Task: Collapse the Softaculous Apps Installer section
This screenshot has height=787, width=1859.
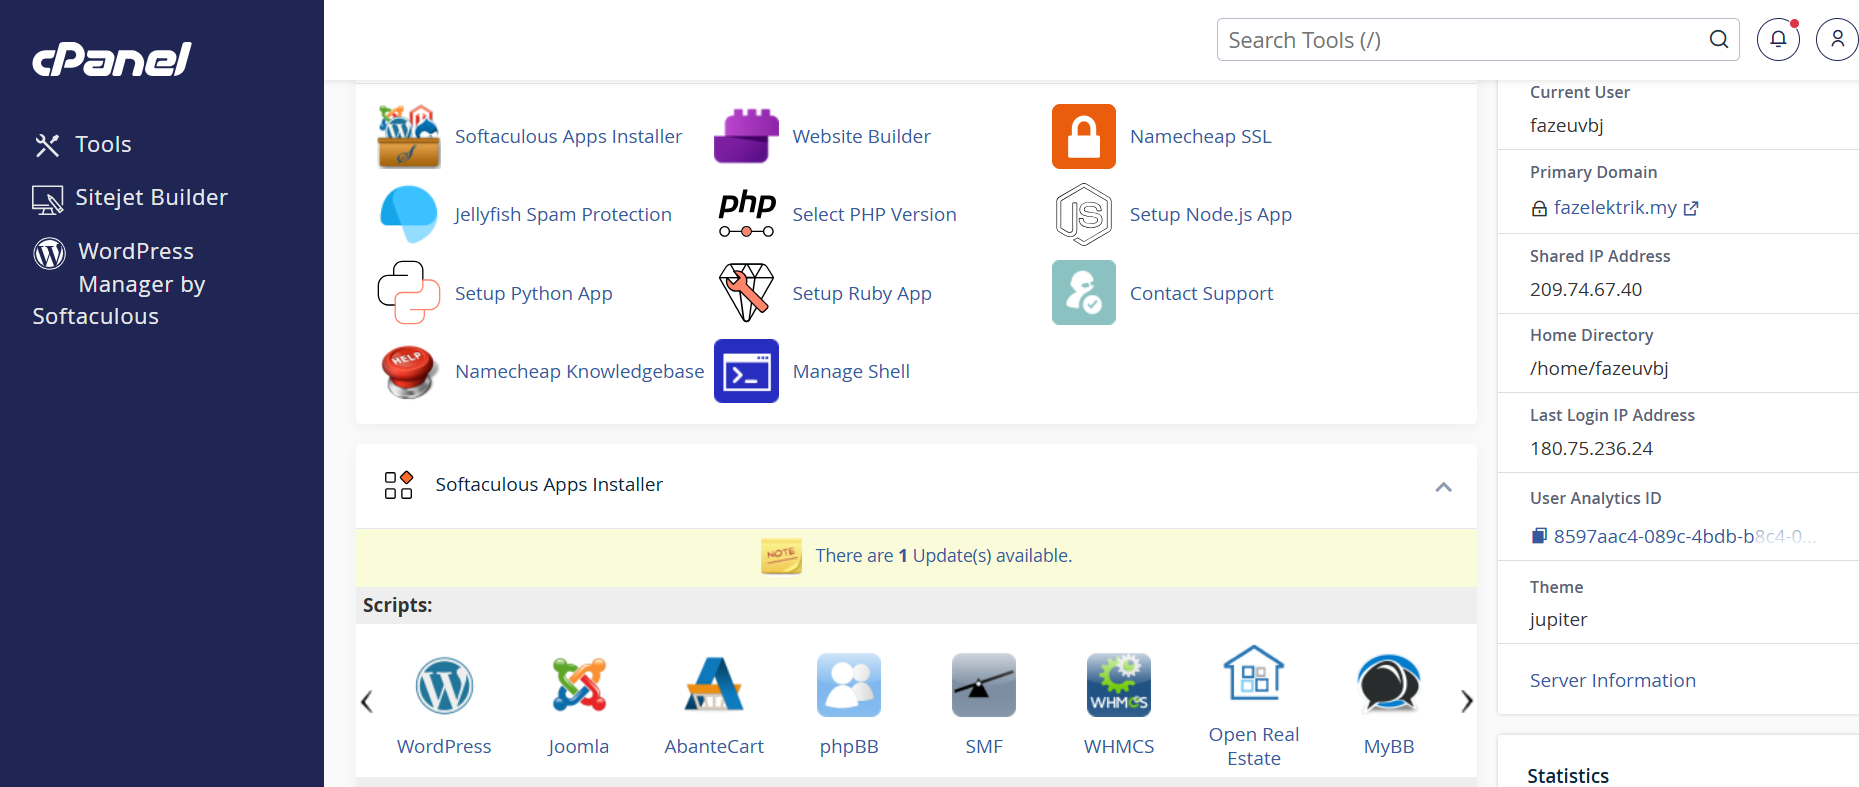Action: (1443, 487)
